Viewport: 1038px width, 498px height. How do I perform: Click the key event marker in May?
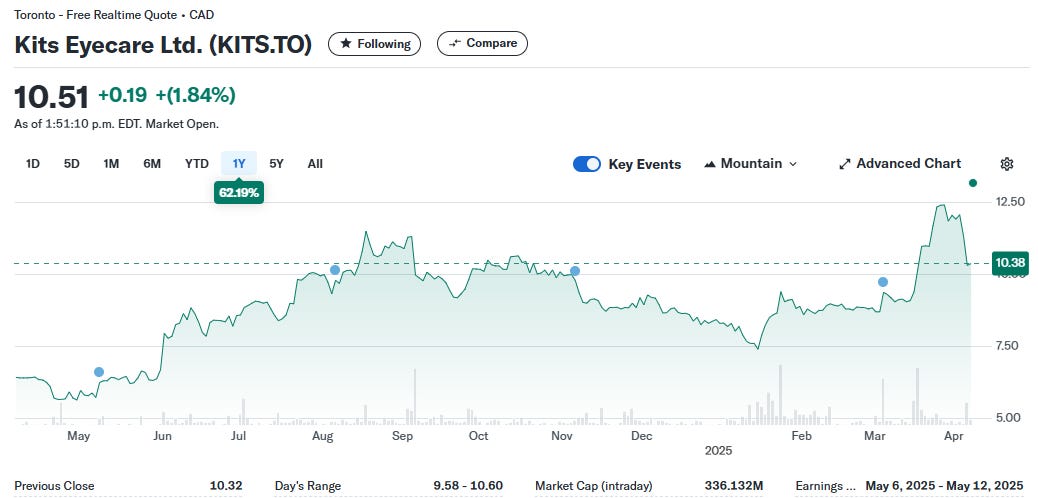tap(99, 372)
